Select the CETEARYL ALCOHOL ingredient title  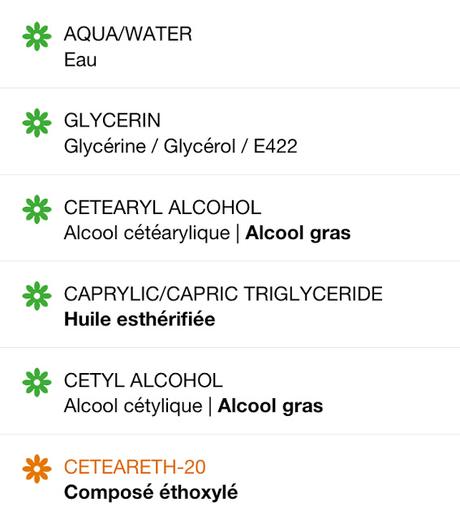coord(162,207)
